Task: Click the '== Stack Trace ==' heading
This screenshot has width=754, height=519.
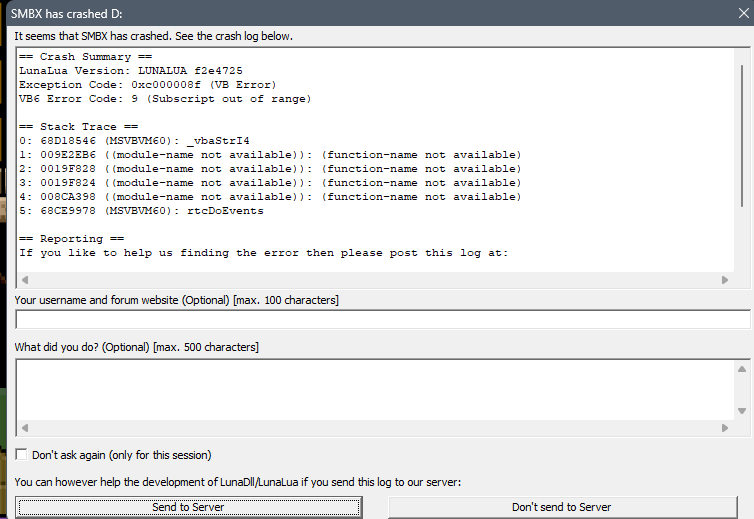Action: coord(78,127)
